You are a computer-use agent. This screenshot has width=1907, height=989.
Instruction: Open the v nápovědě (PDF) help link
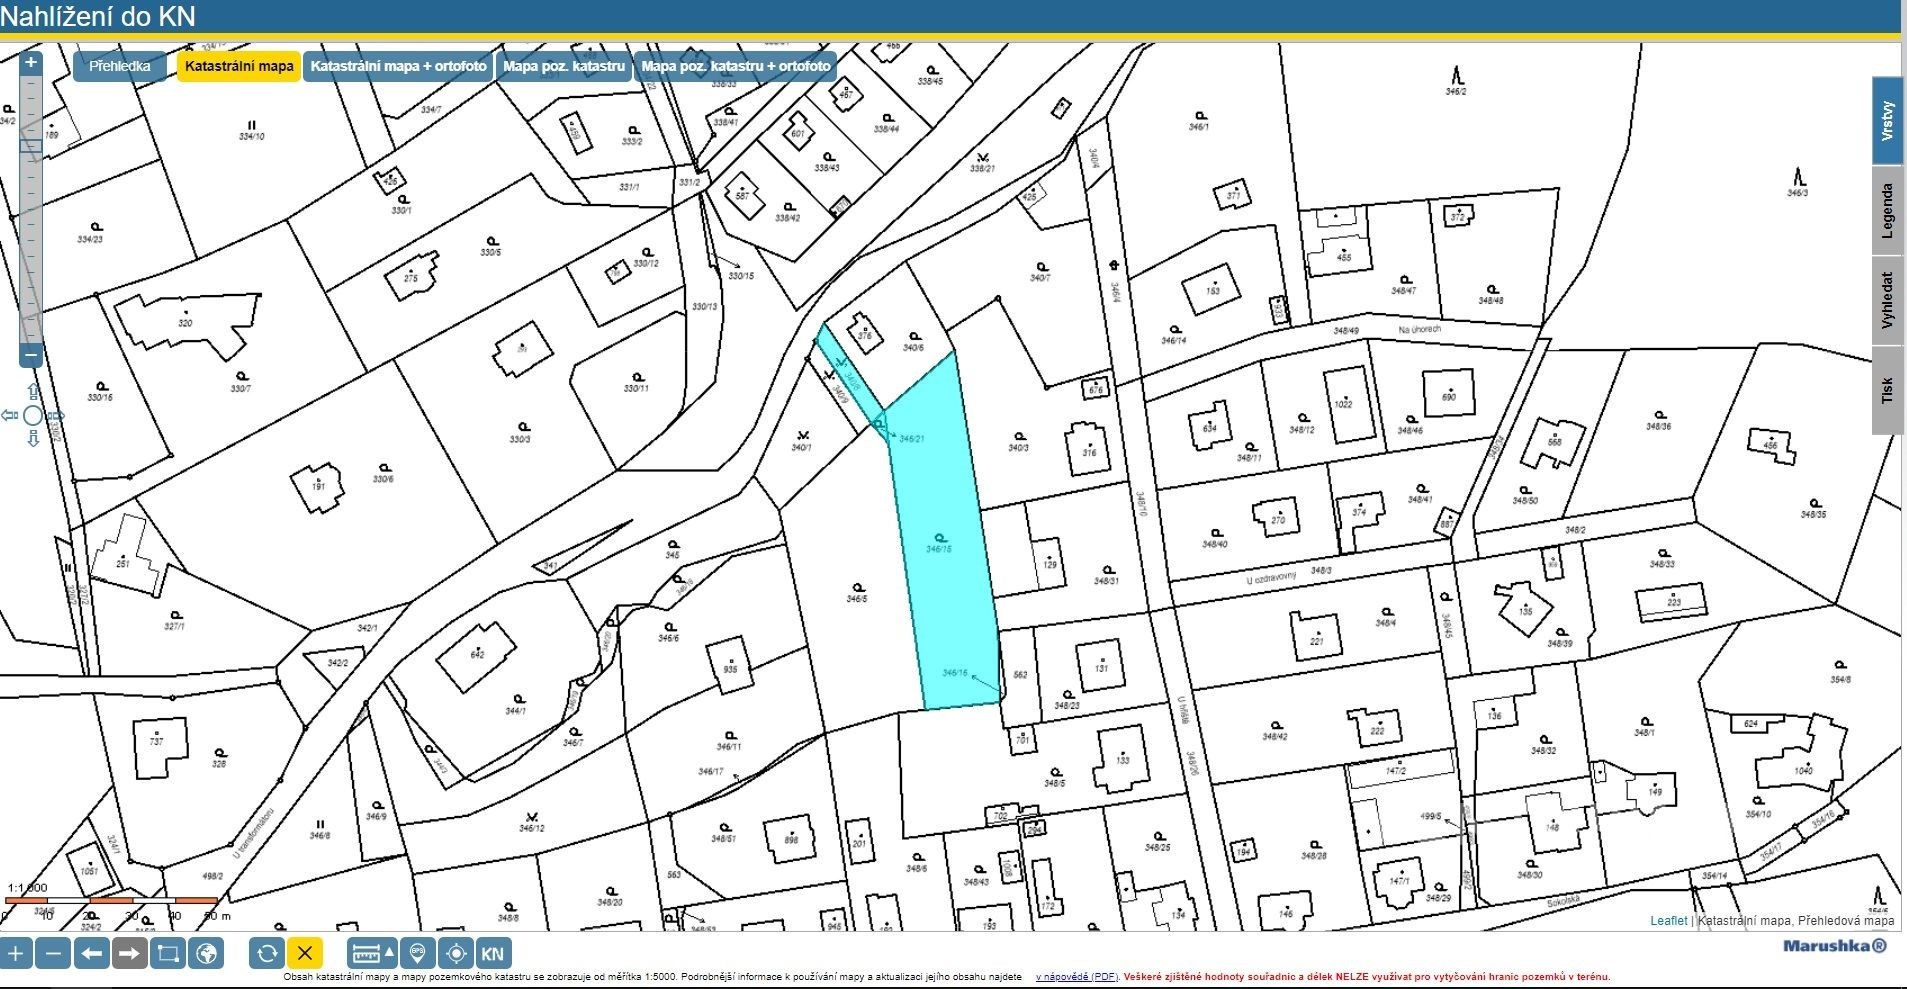tap(1076, 977)
